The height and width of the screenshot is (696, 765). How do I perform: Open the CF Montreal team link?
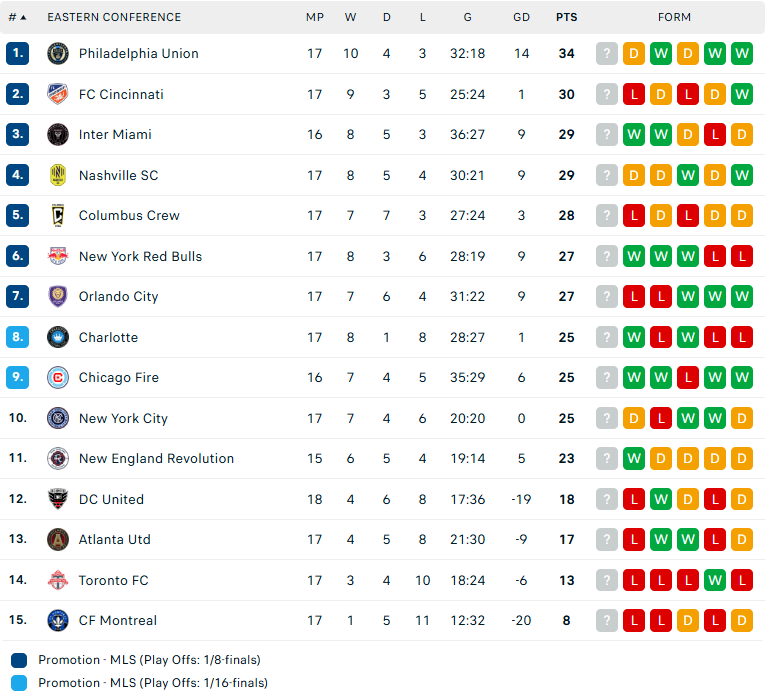click(118, 620)
